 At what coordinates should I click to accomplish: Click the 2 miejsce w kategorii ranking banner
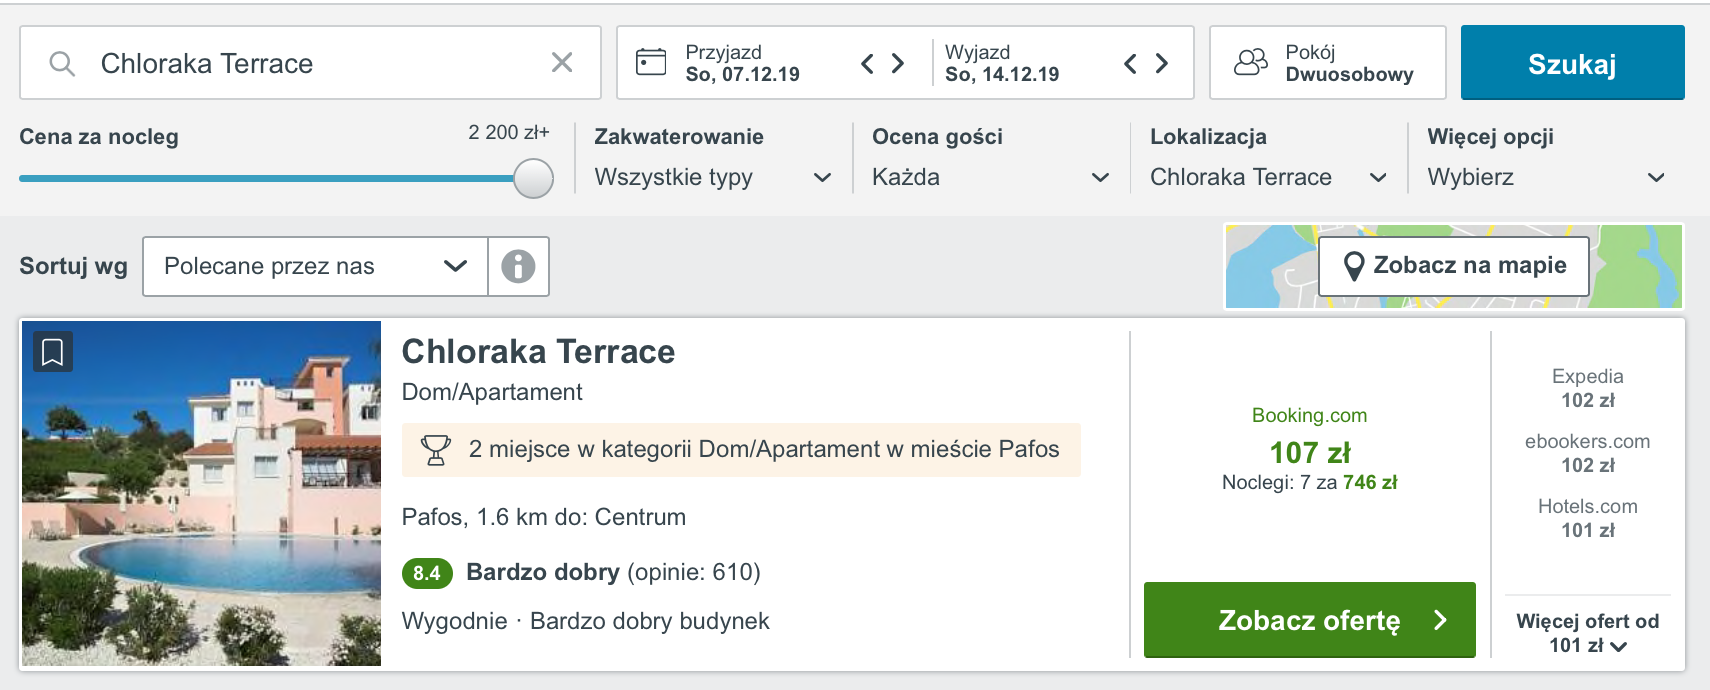click(741, 450)
